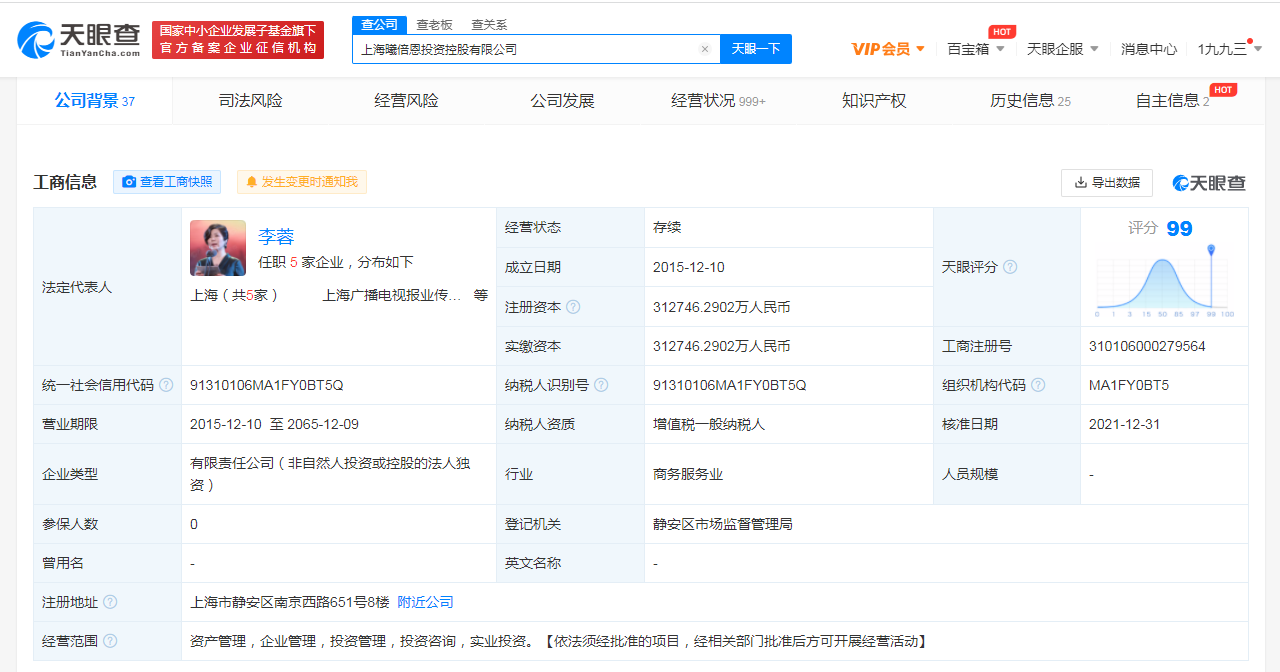This screenshot has height=672, width=1280.
Task: Click the approval date 2021-12-31
Action: 1125,424
